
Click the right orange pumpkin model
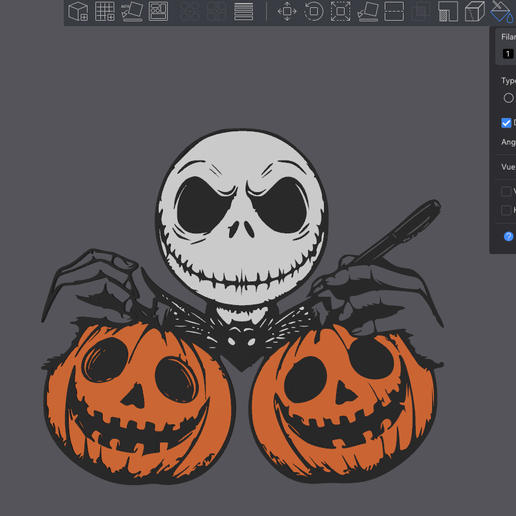pyautogui.click(x=343, y=404)
